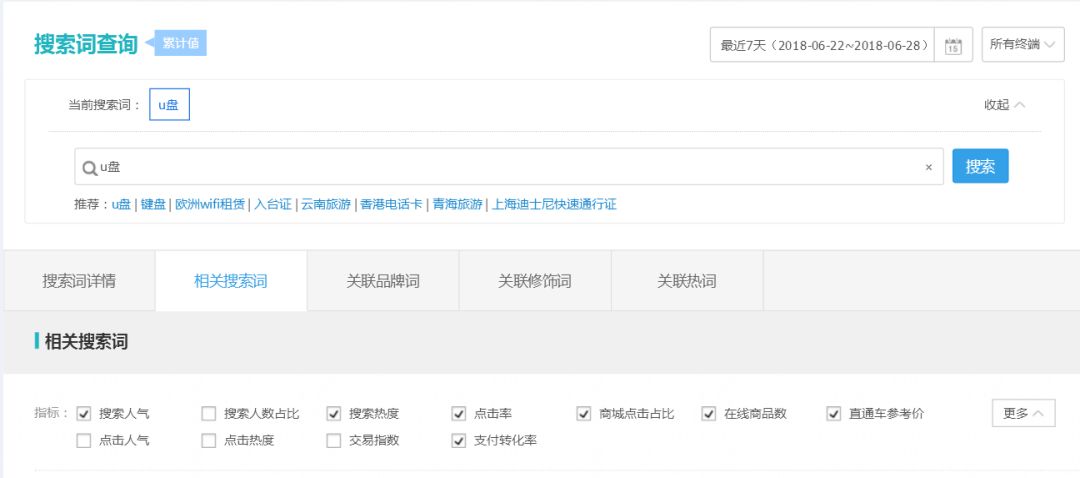This screenshot has height=478, width=1080.
Task: Collapse panel with 收起
Action: point(1005,105)
